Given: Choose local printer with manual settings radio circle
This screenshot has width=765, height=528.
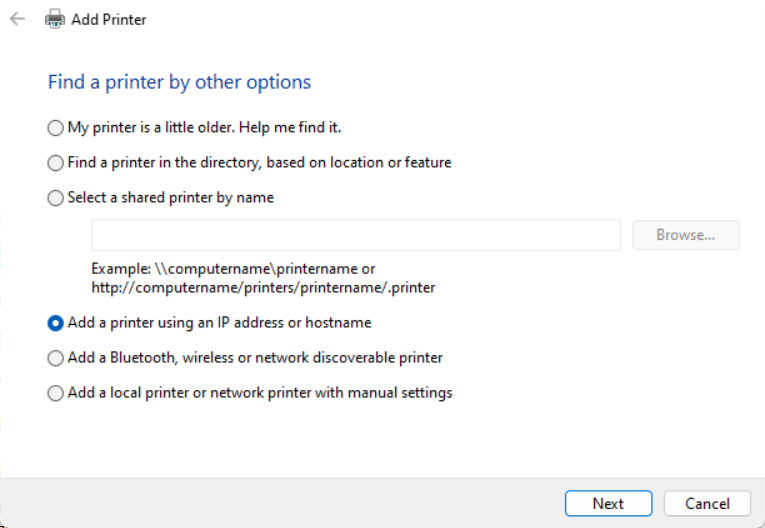Looking at the screenshot, I should point(55,393).
